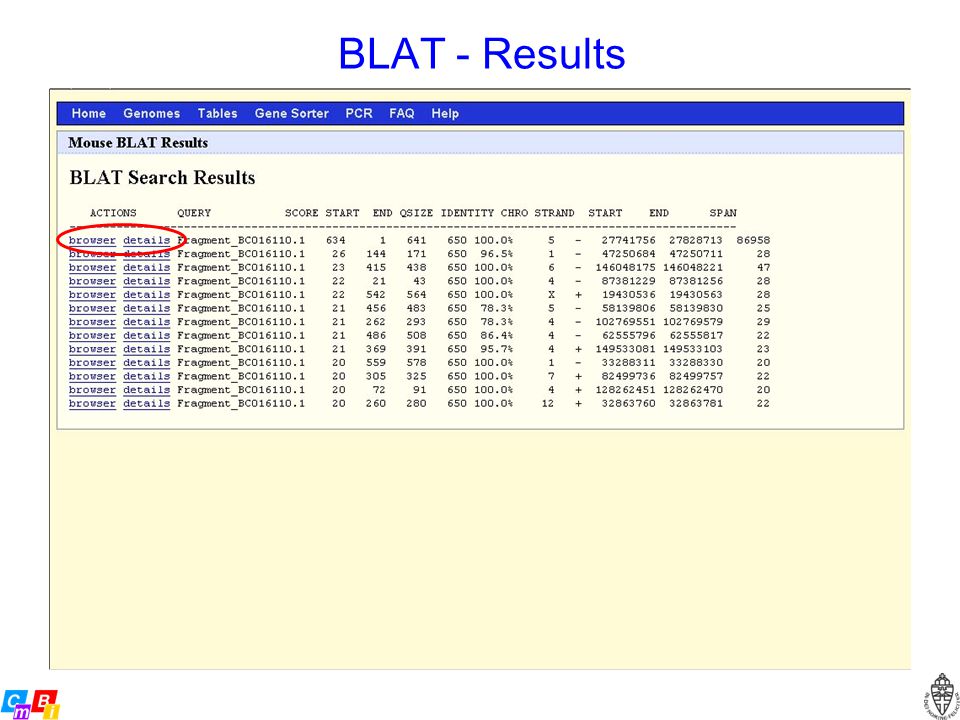Open browser link for start 102769551 row
The height and width of the screenshot is (720, 960).
92,321
